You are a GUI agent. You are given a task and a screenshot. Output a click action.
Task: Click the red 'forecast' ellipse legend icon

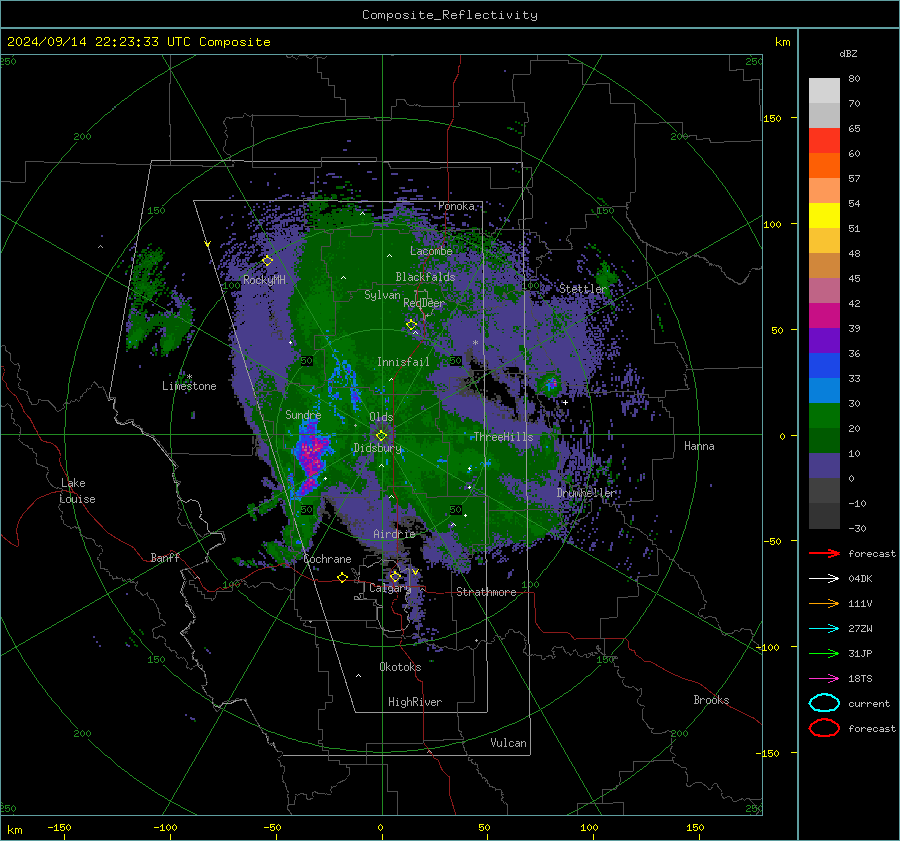tap(824, 728)
